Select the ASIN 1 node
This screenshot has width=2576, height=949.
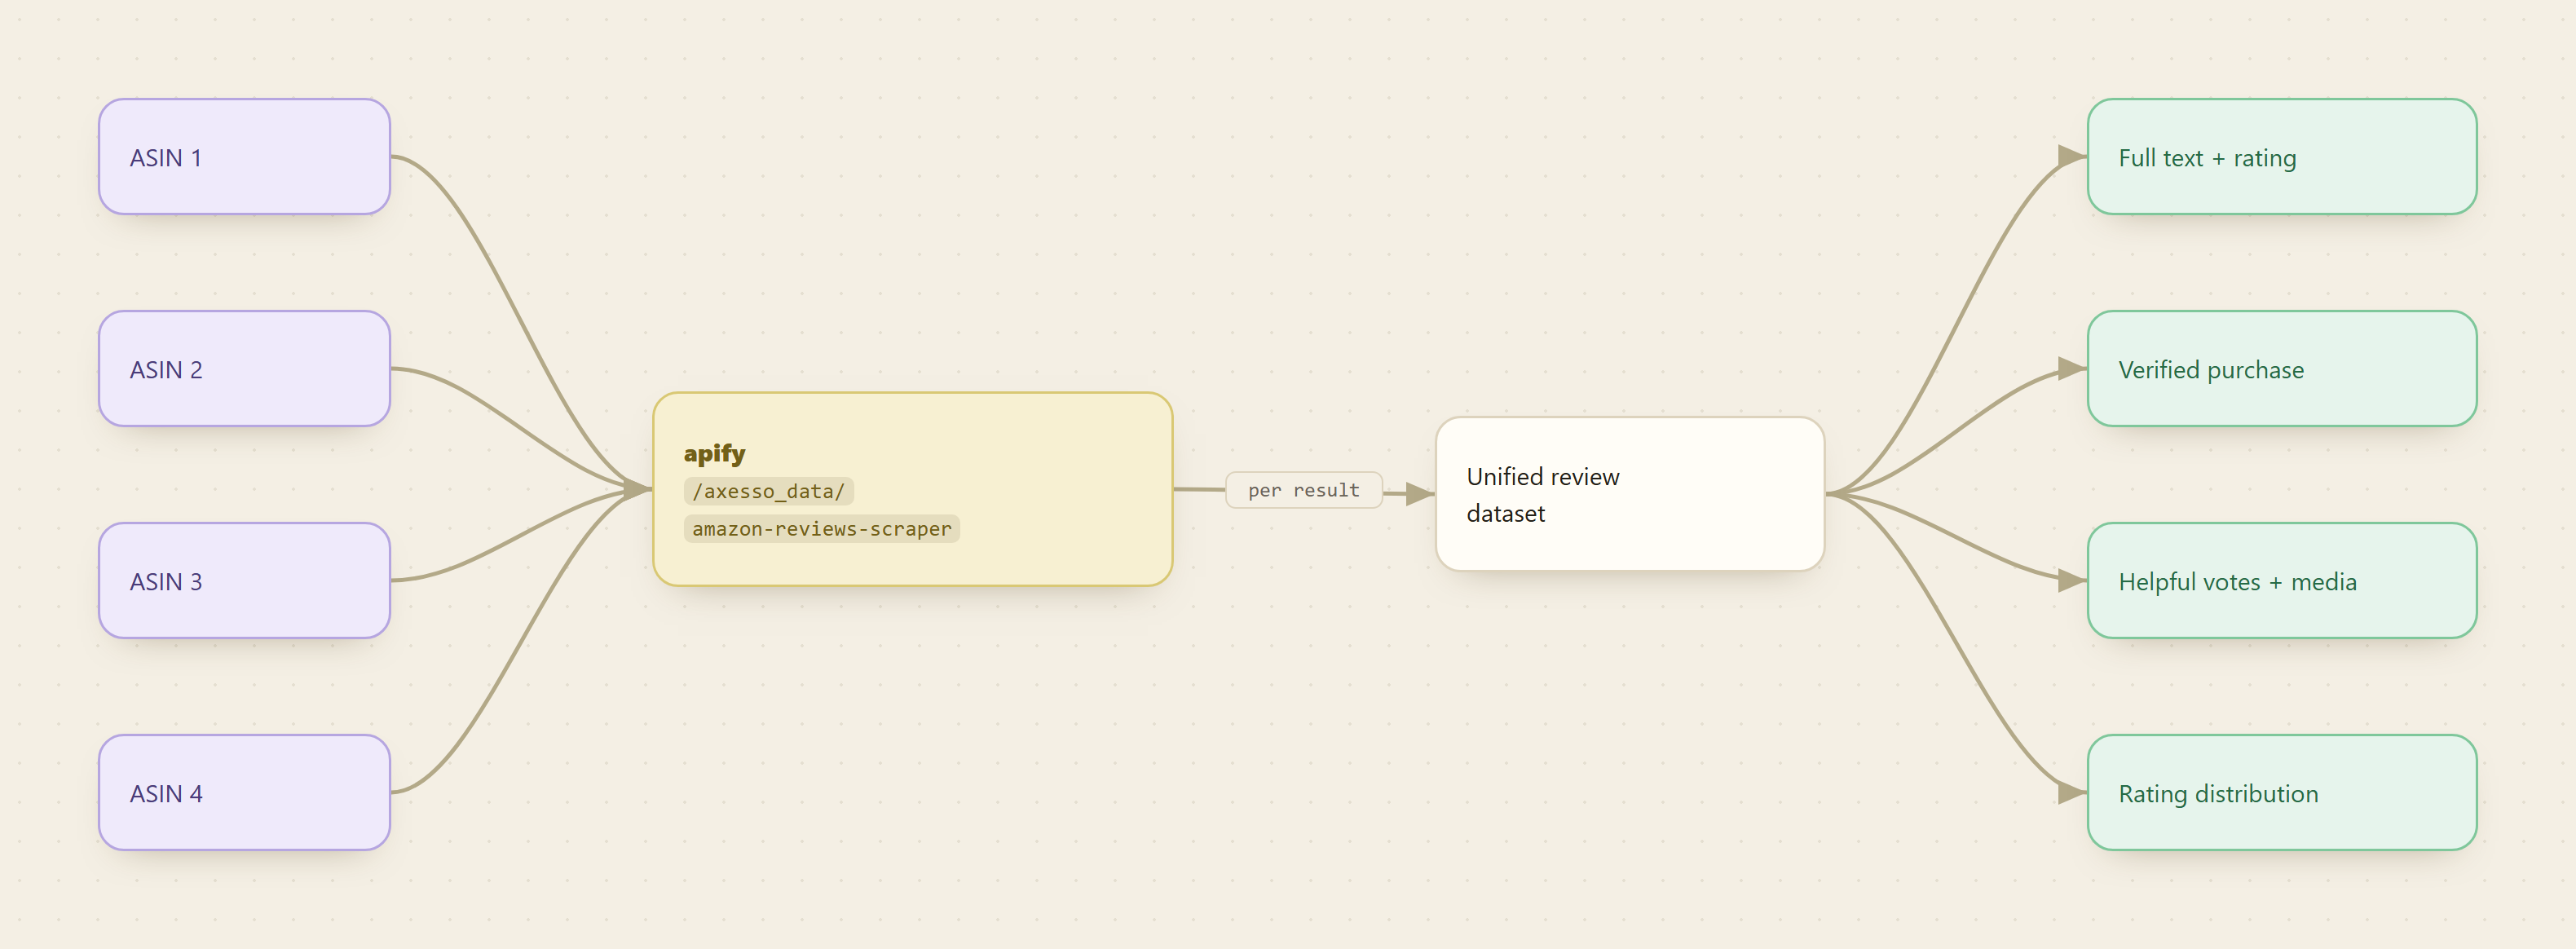[x=244, y=157]
